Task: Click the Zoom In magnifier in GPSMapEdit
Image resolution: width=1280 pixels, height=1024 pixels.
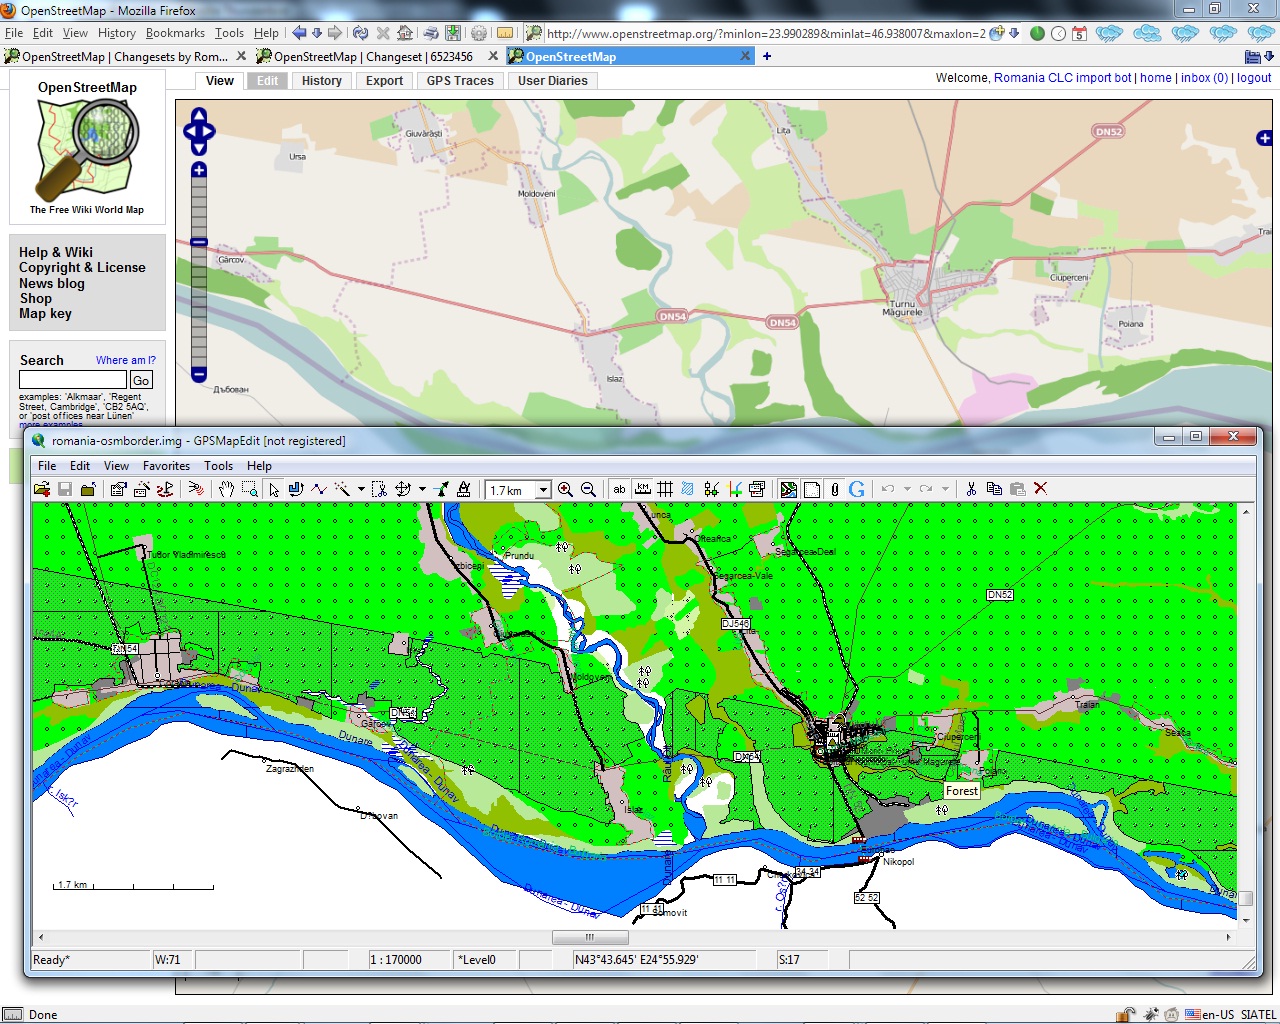Action: (x=565, y=489)
